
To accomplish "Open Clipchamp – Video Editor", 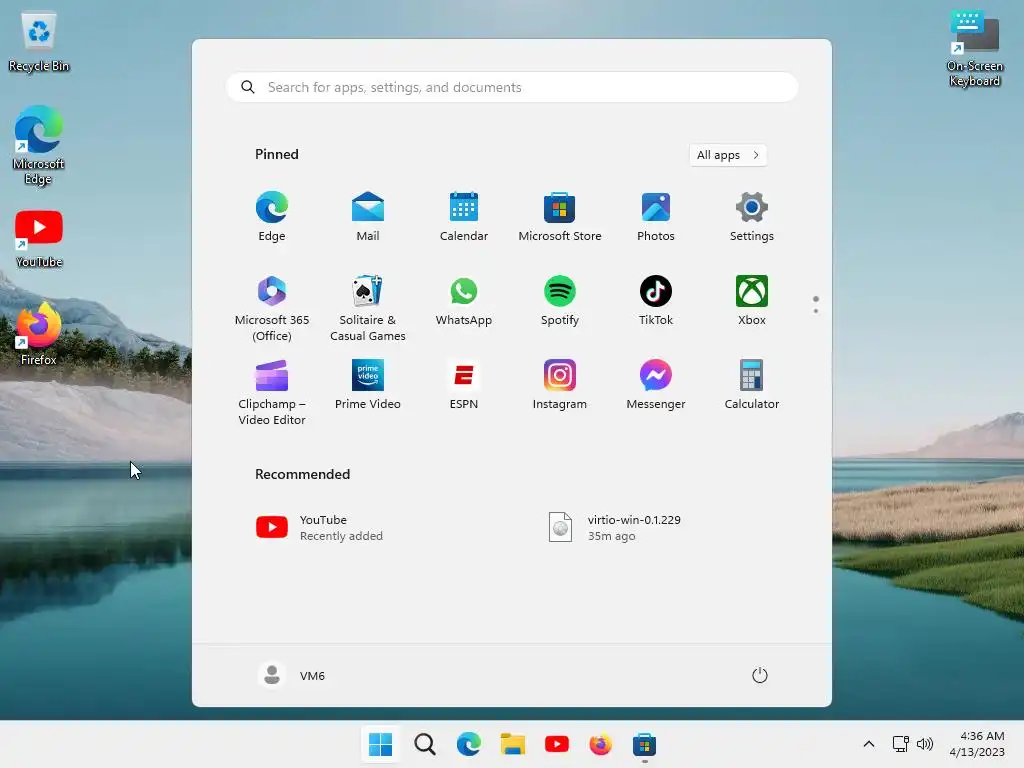I will click(x=272, y=392).
